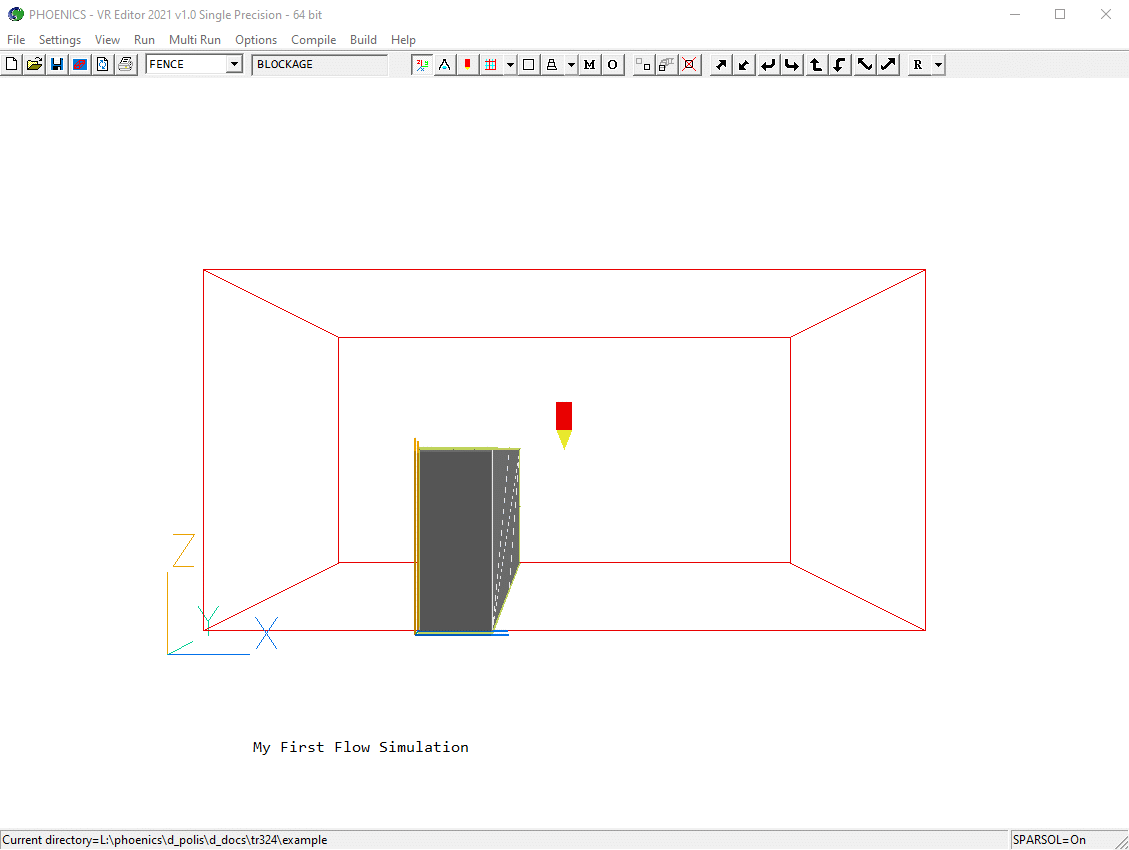This screenshot has height=850, width=1129.
Task: Click the red crossed-out box icon
Action: pos(689,65)
